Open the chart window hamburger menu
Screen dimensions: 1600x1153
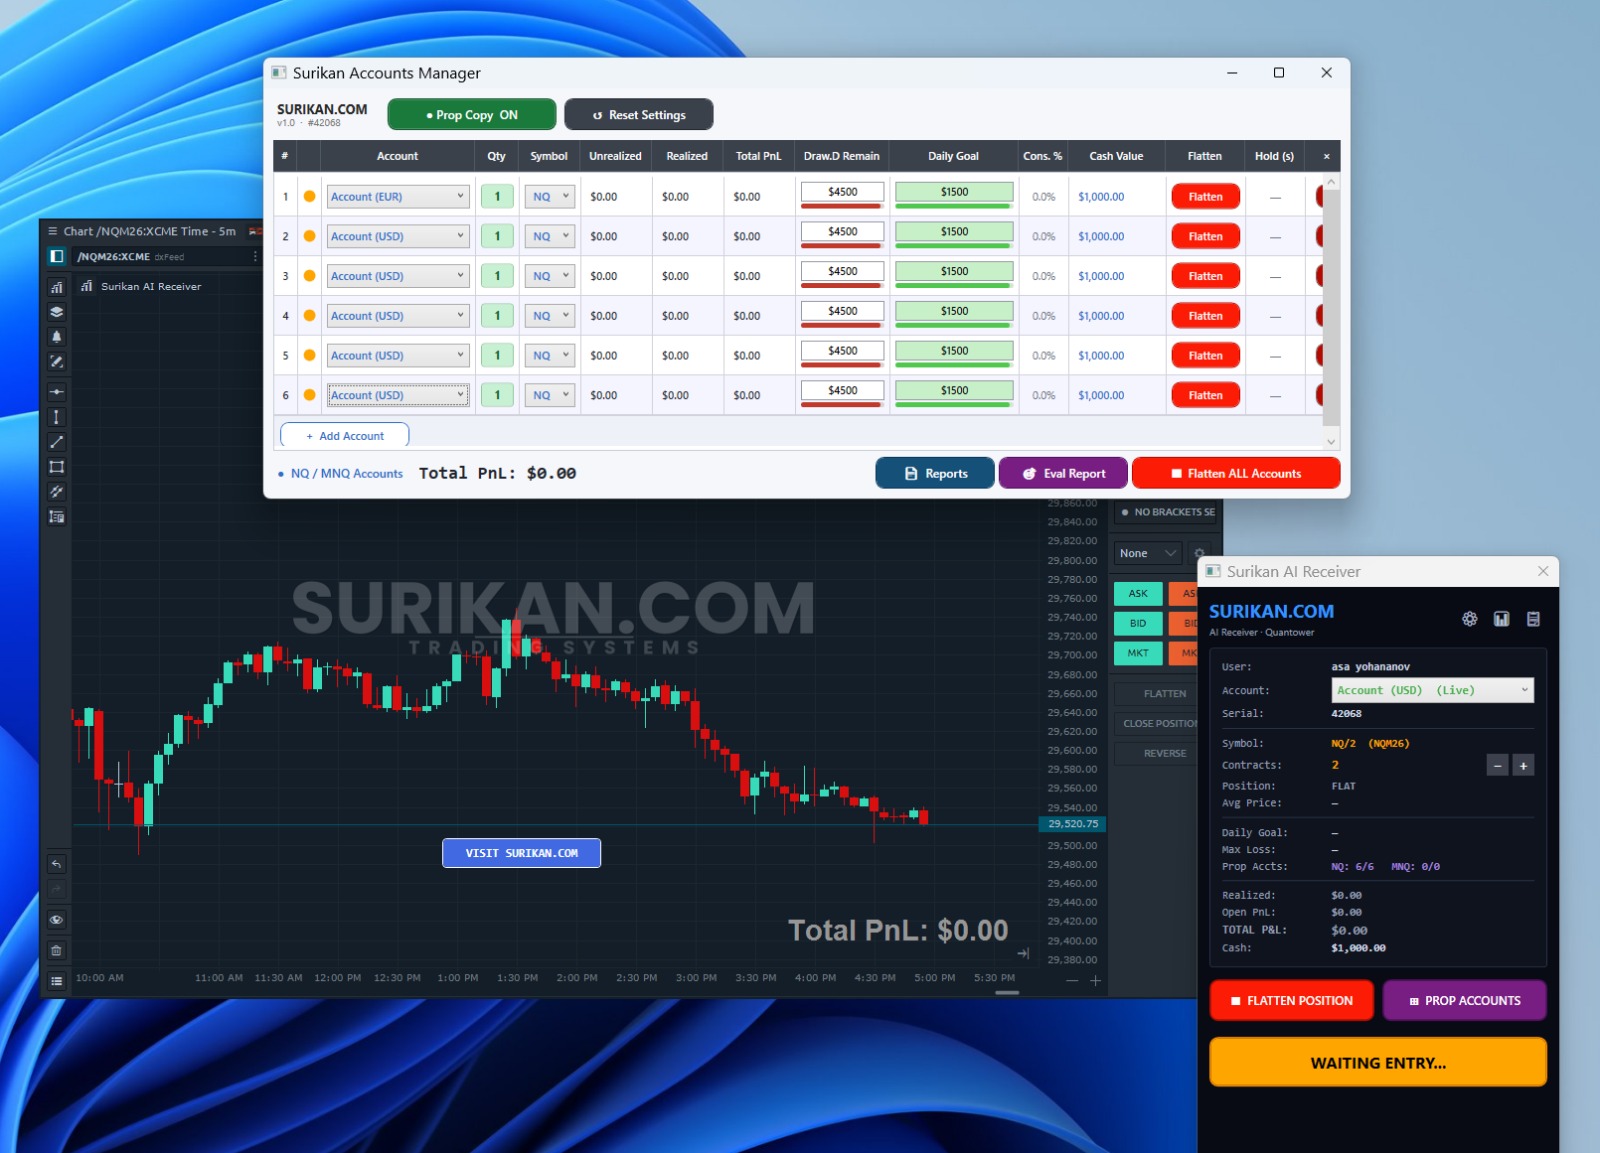pyautogui.click(x=53, y=231)
